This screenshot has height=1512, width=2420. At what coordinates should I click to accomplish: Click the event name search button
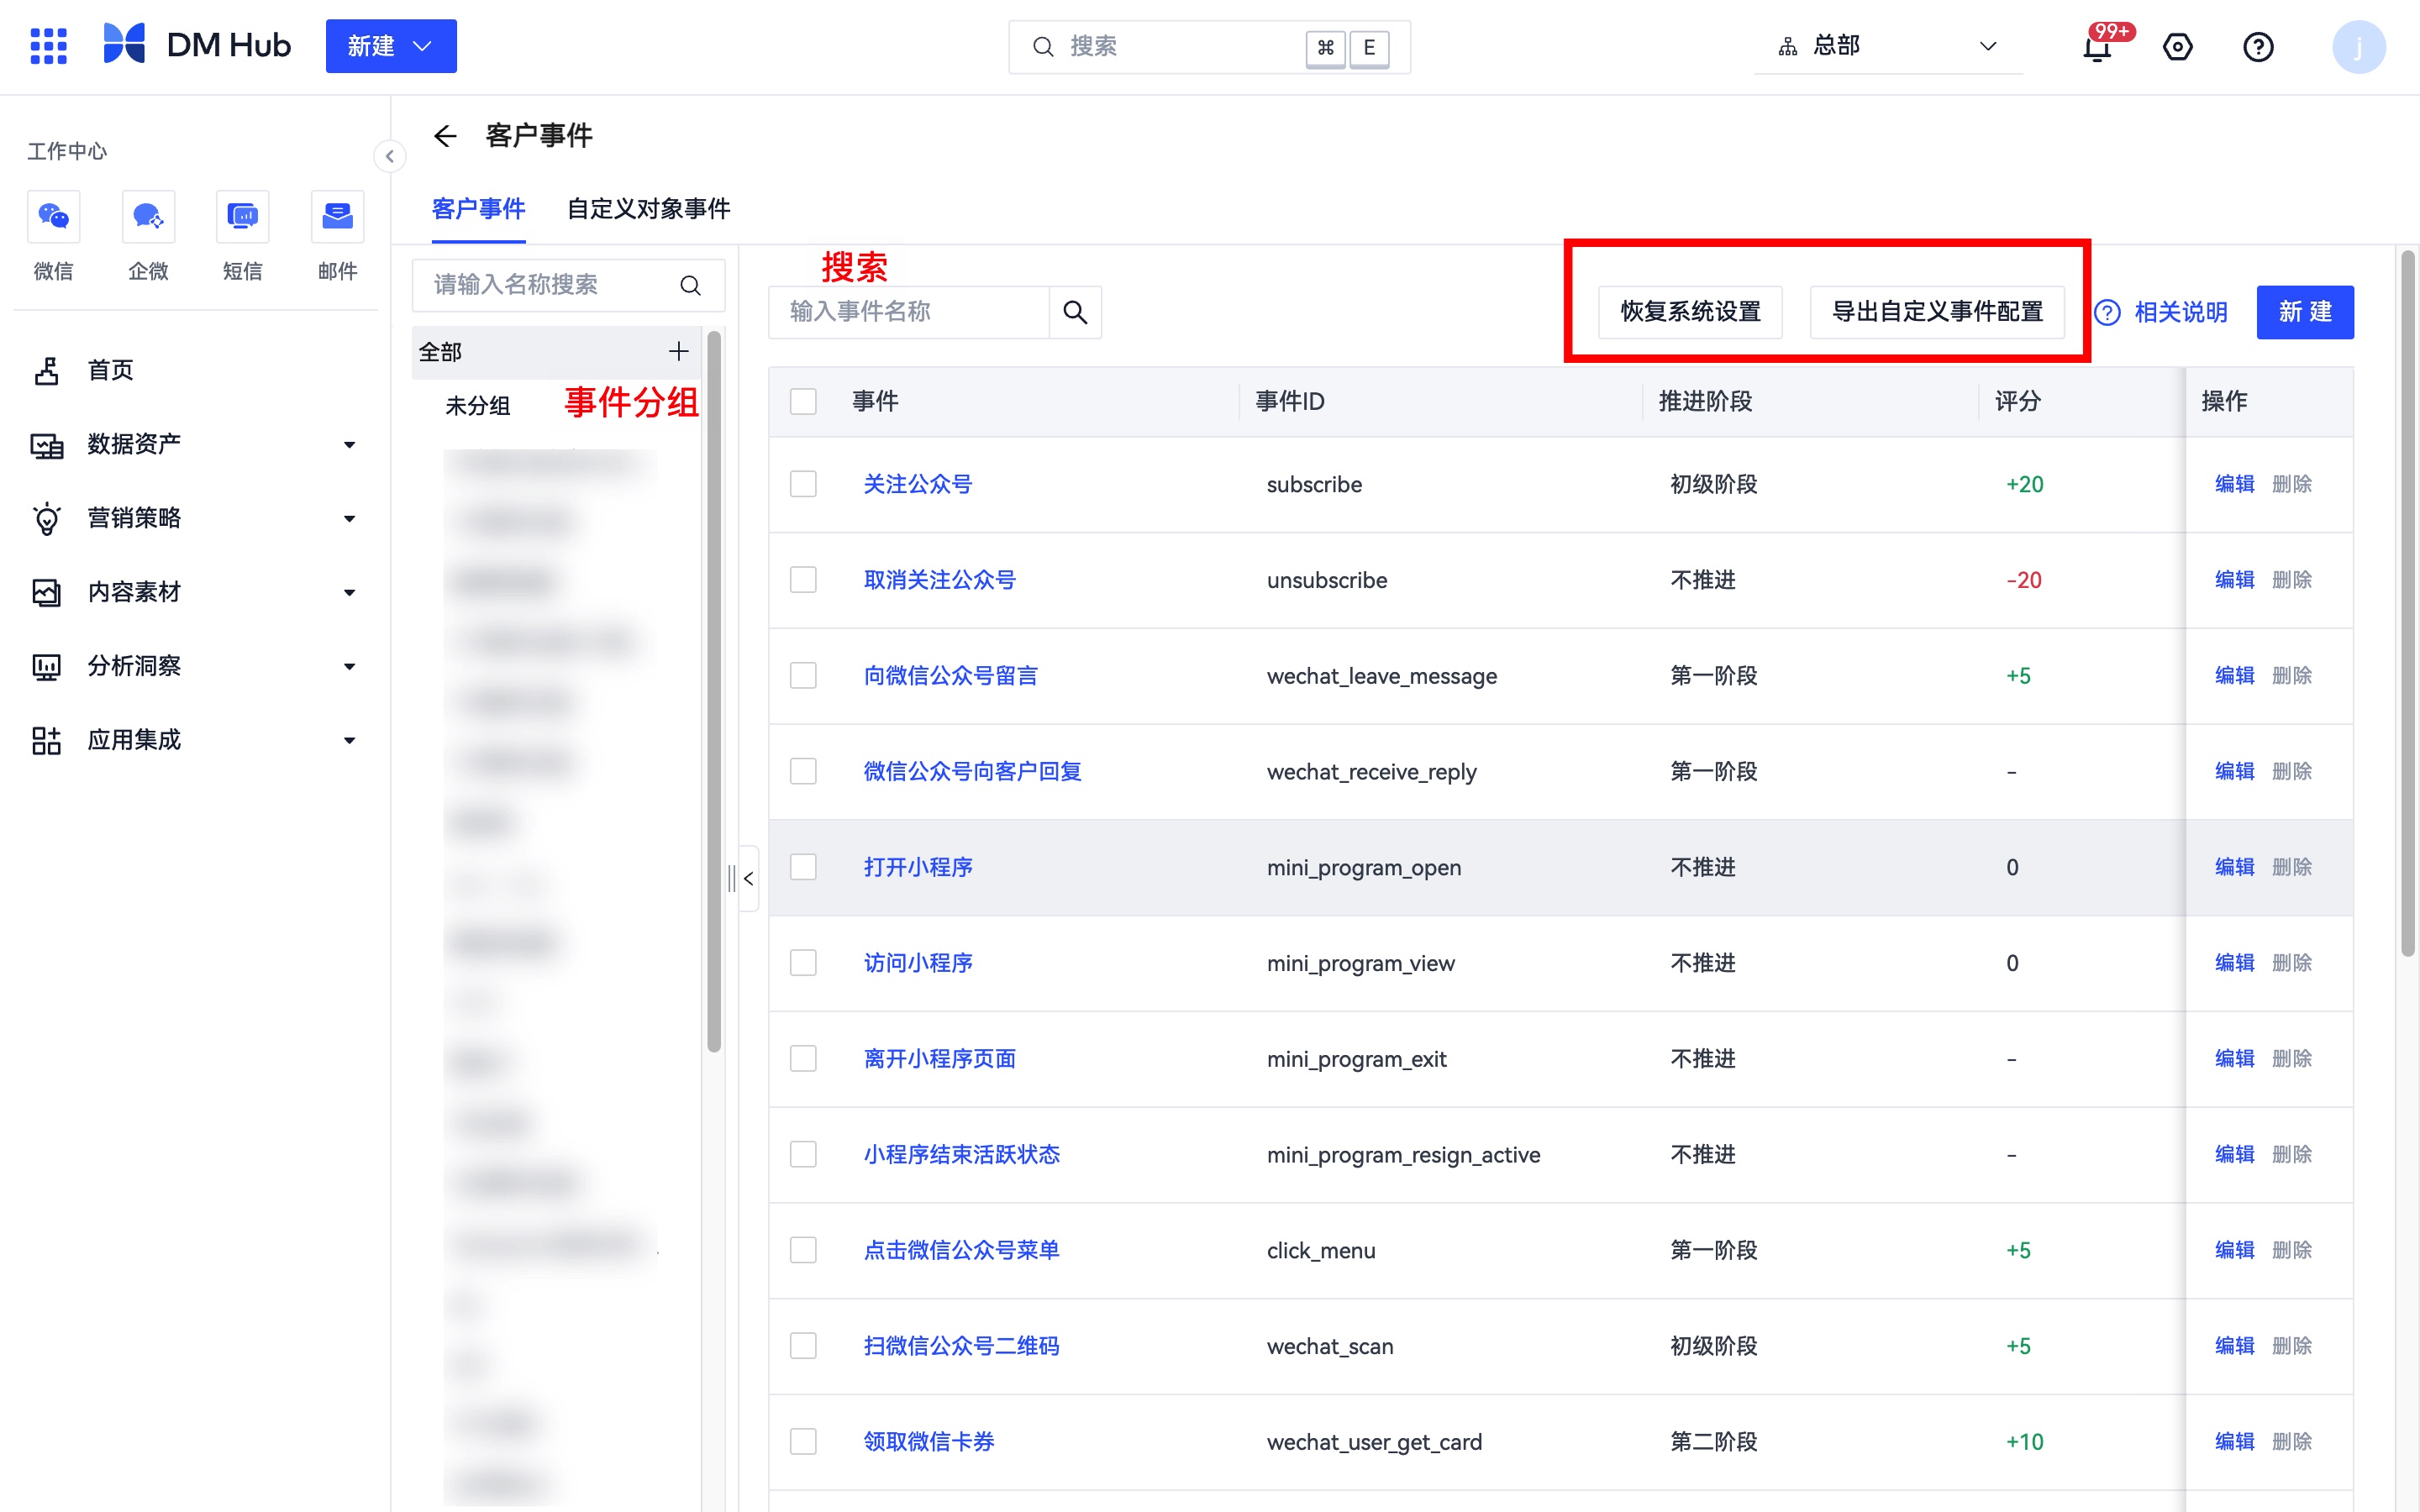(1075, 312)
